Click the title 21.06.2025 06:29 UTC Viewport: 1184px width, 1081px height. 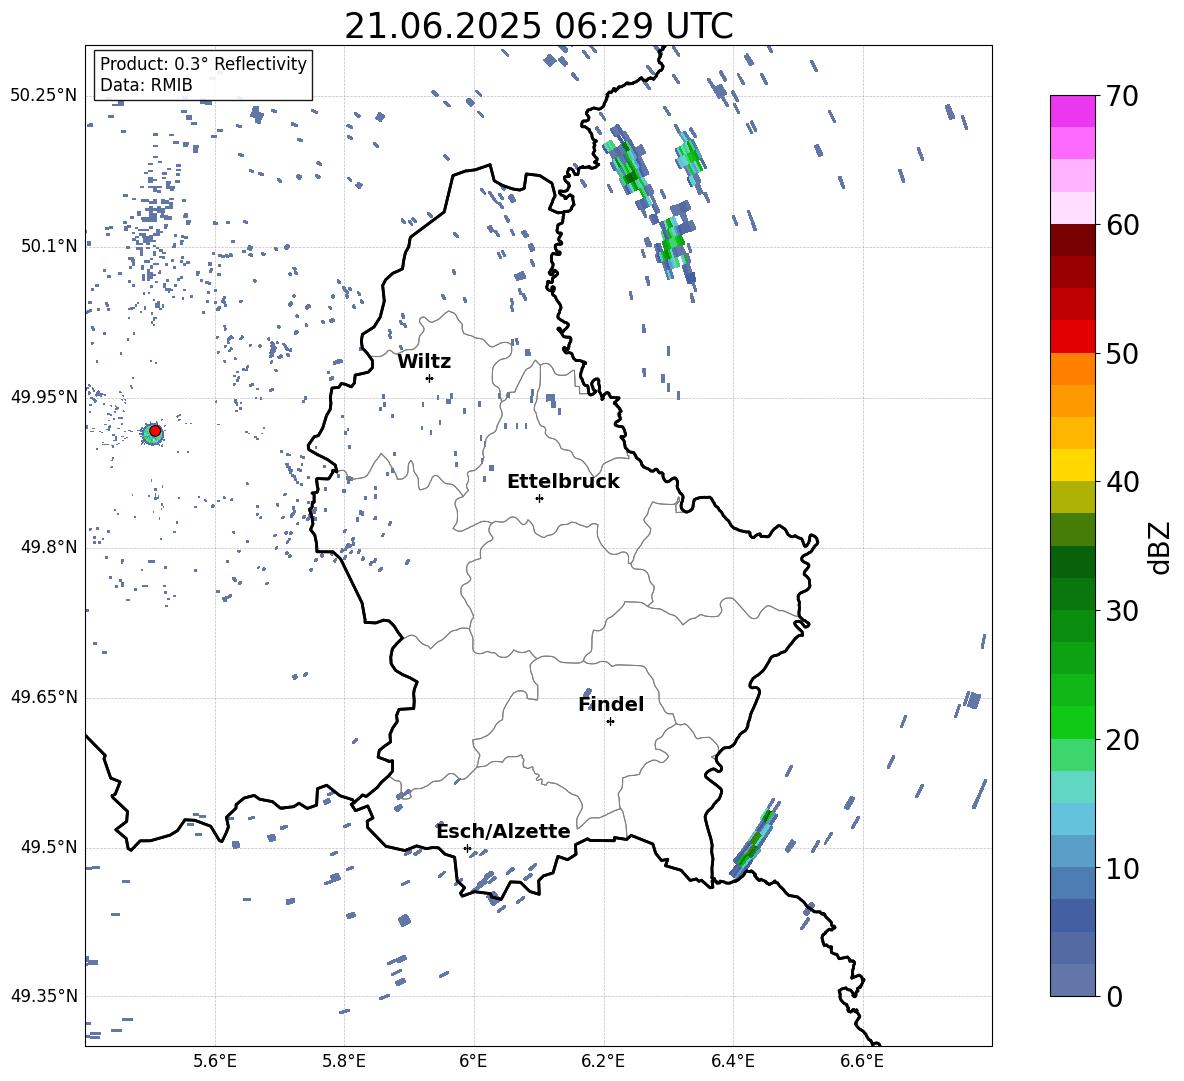point(538,26)
